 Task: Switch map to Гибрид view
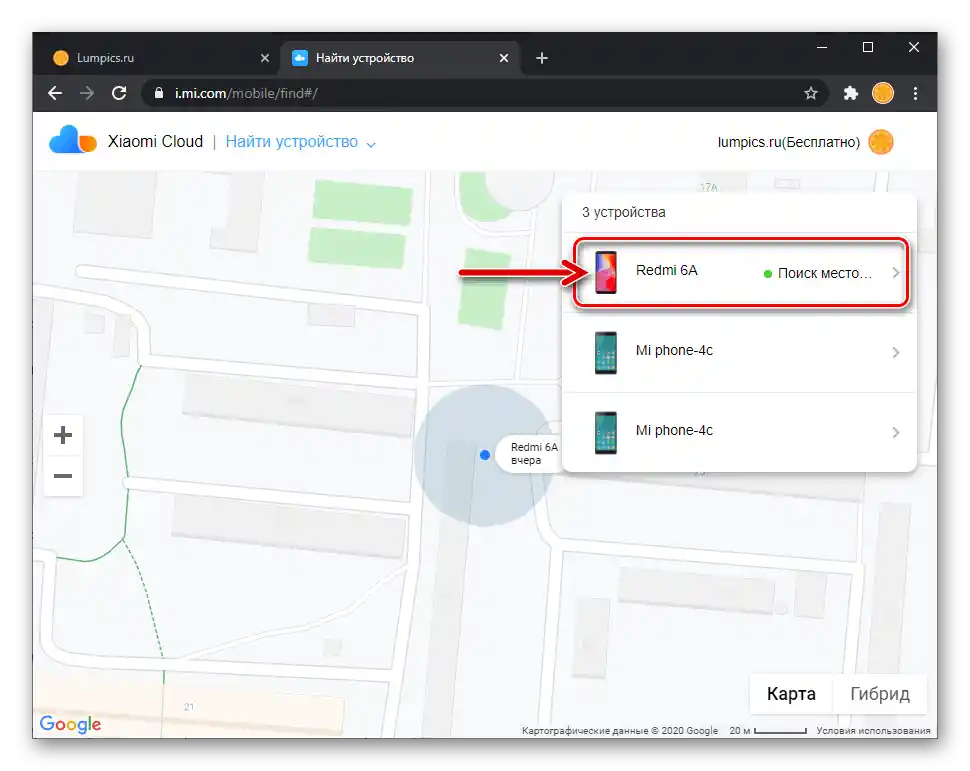coord(880,694)
